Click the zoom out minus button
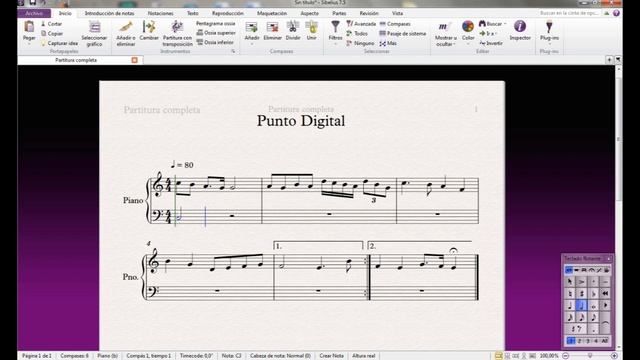The image size is (640, 360). 566,356
